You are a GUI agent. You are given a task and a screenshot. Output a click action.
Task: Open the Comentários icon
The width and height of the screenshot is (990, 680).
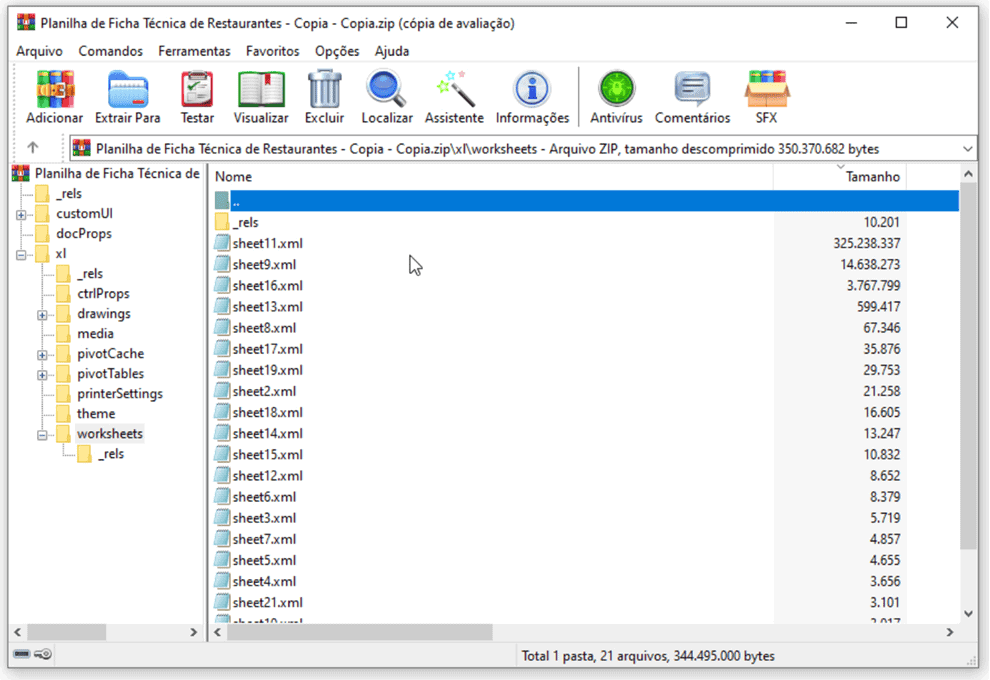(692, 90)
